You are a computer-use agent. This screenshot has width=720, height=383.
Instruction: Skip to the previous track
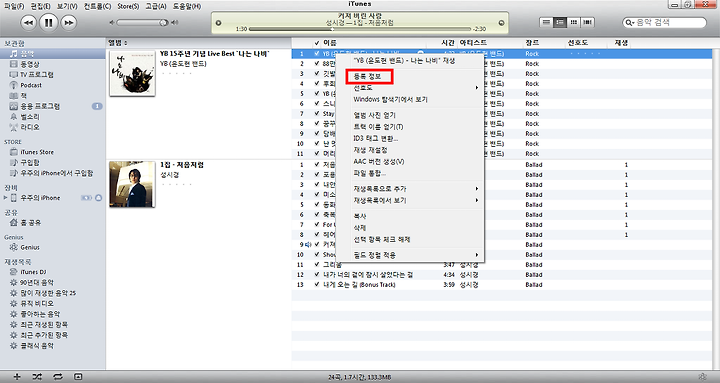tap(28, 23)
